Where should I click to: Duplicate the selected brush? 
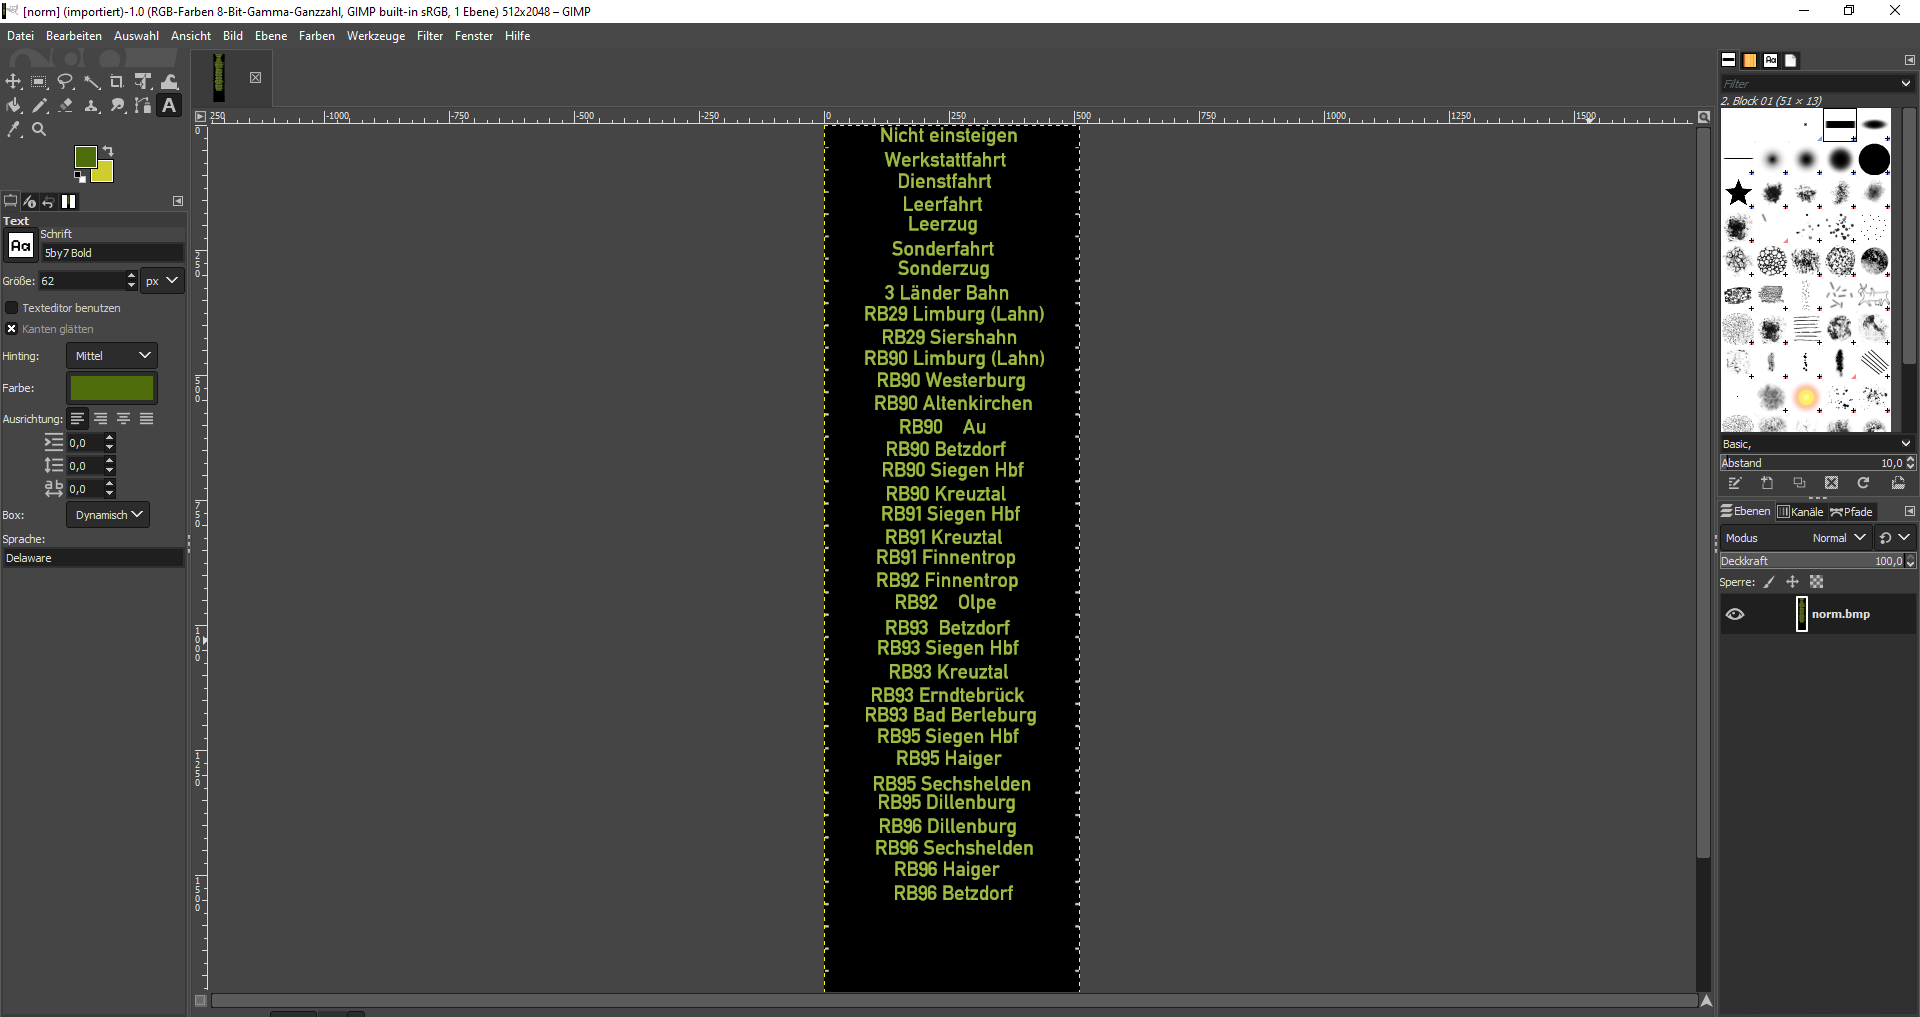point(1799,484)
